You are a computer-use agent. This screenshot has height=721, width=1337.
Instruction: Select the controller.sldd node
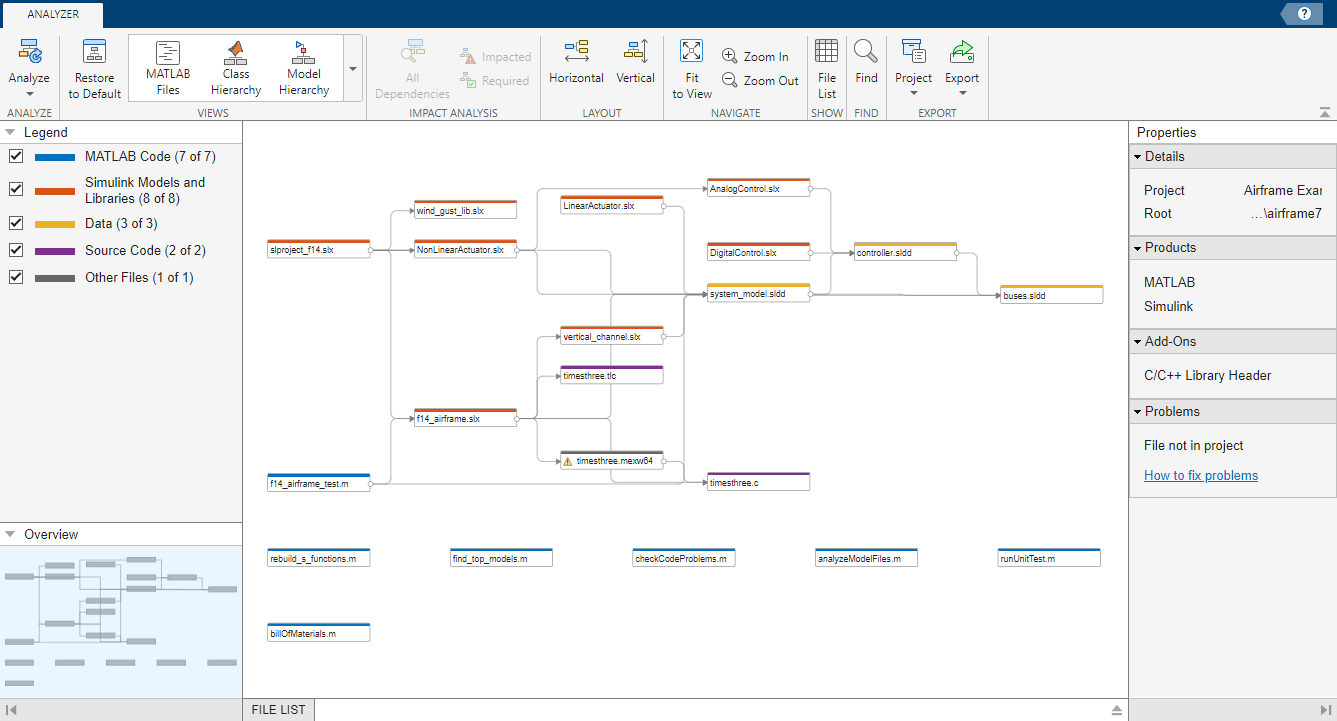click(x=903, y=252)
